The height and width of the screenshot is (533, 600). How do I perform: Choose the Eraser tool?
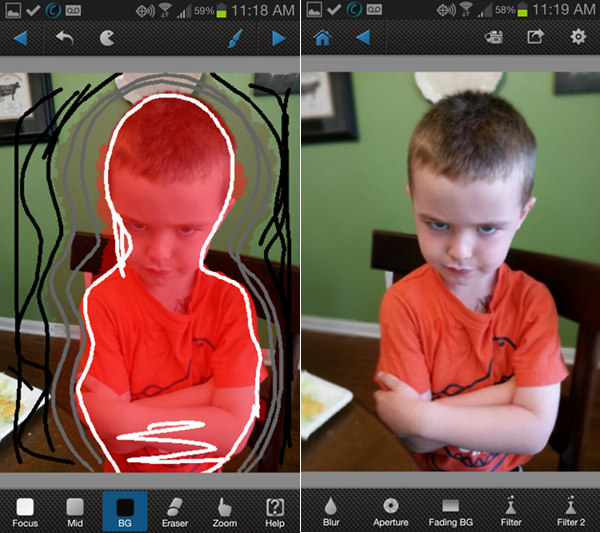pyautogui.click(x=175, y=512)
